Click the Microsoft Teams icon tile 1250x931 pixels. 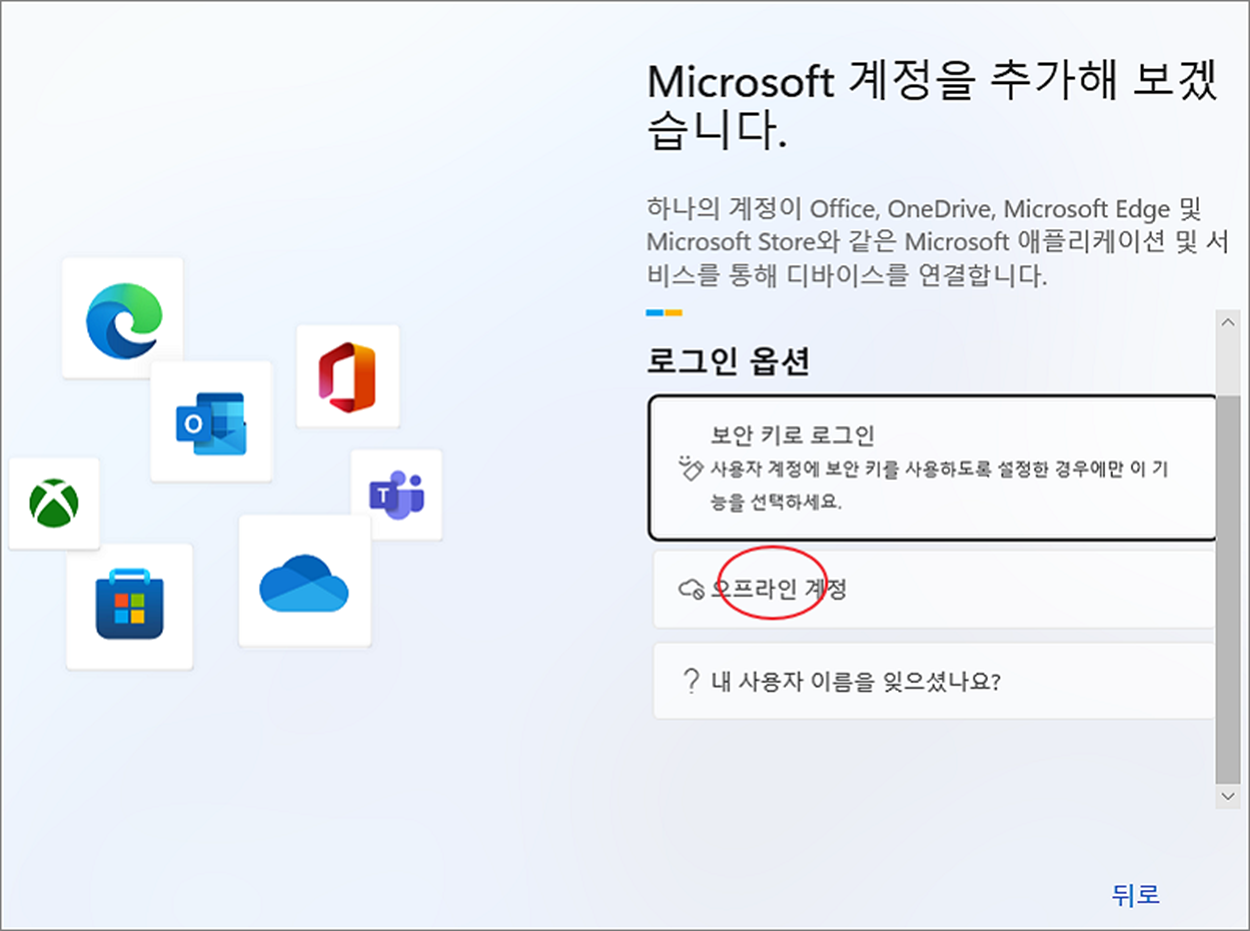tap(396, 495)
